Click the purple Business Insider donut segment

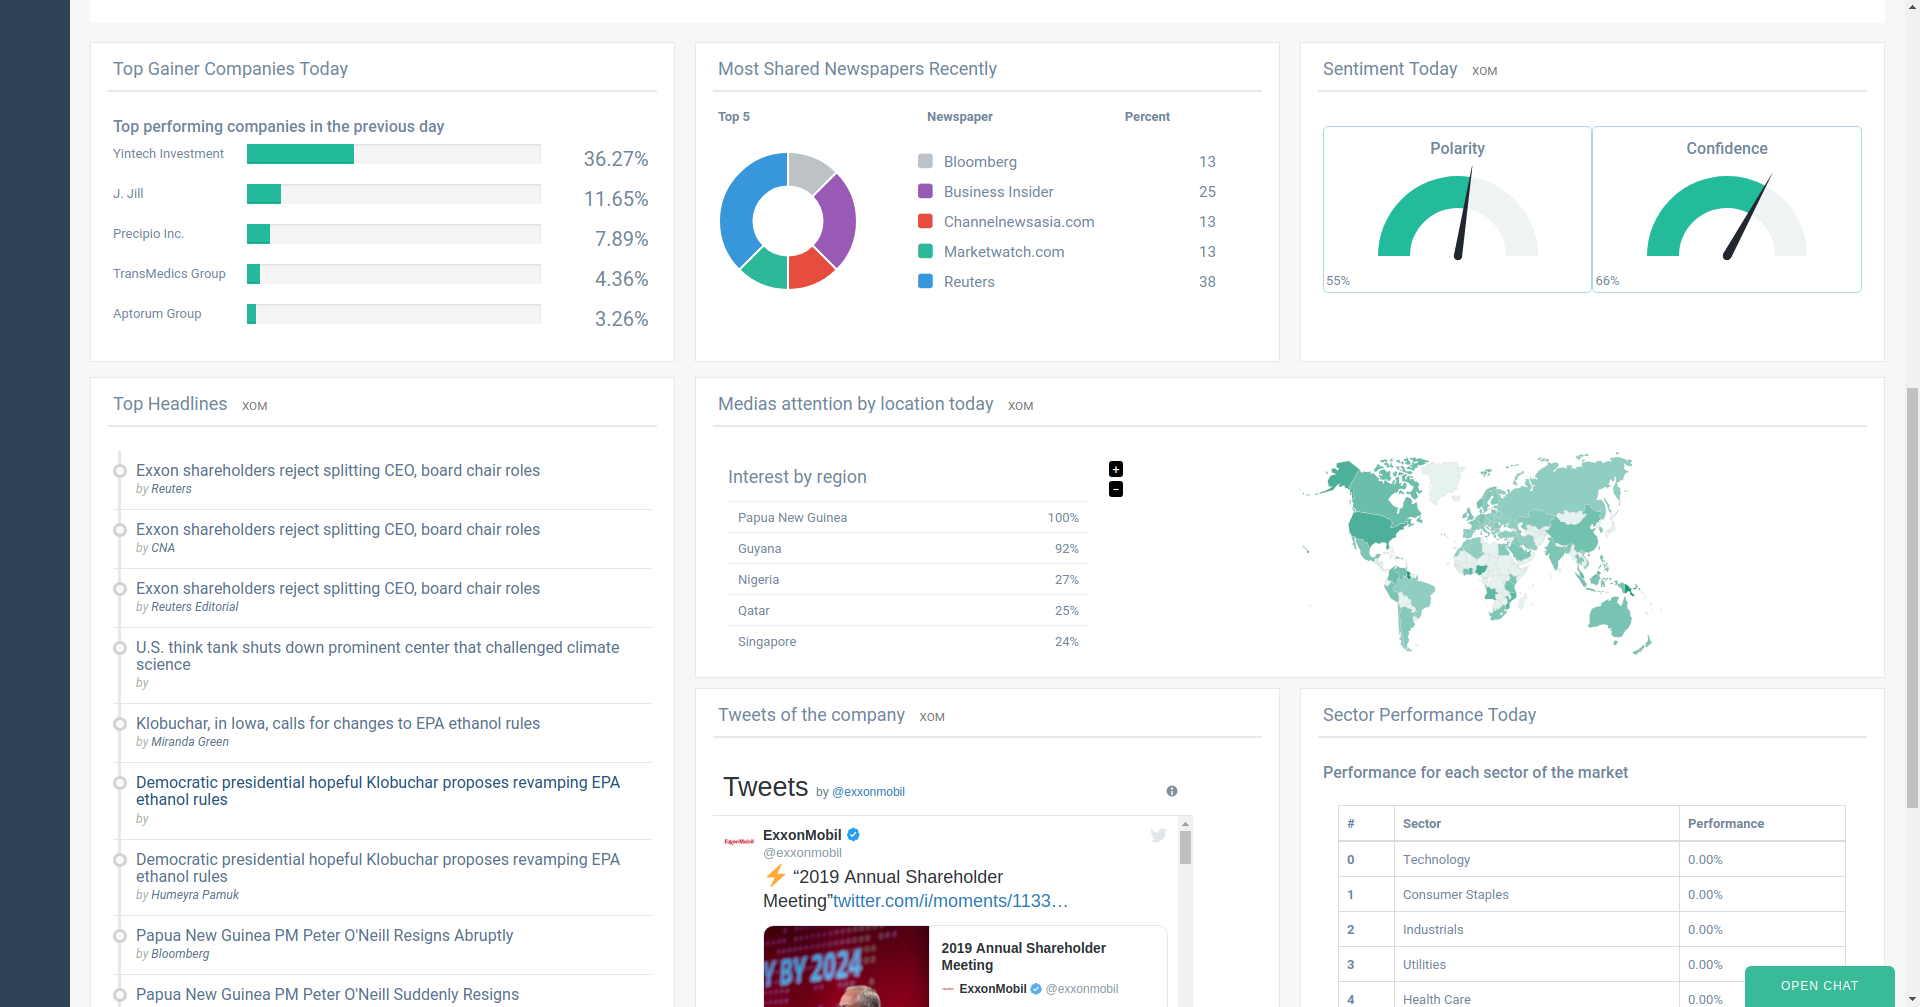(x=836, y=222)
